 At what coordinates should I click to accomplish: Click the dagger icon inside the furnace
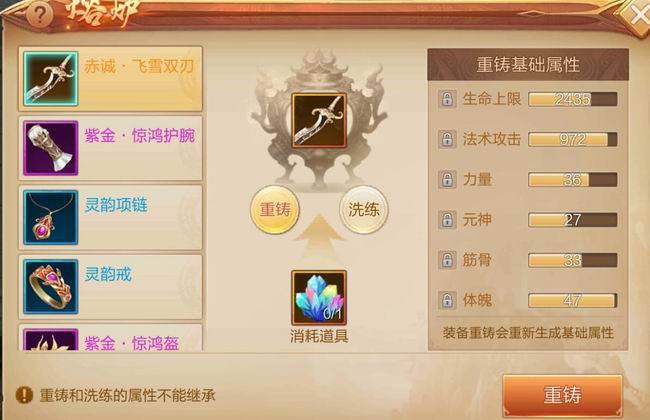pos(319,121)
